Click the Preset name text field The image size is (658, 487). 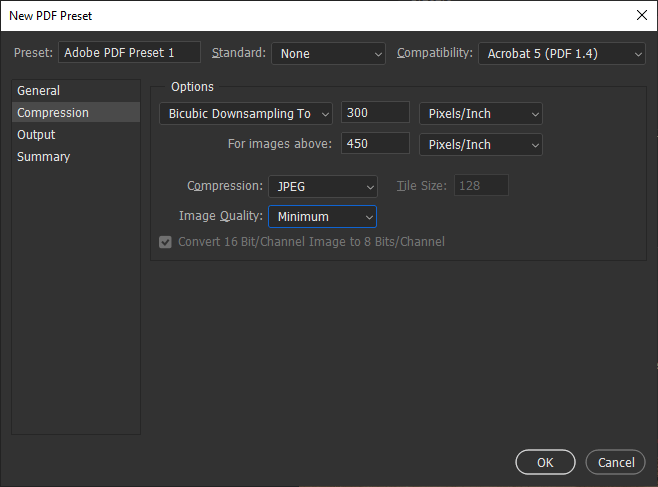point(130,53)
